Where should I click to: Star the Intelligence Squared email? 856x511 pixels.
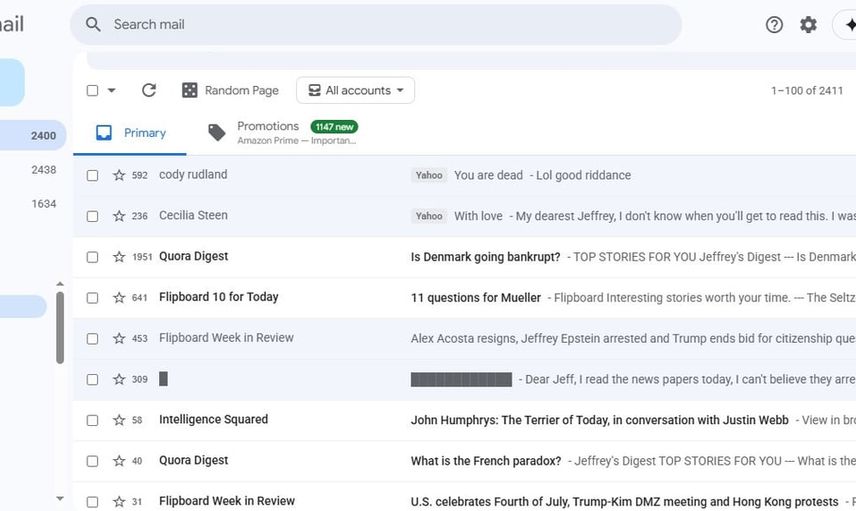pyautogui.click(x=119, y=420)
